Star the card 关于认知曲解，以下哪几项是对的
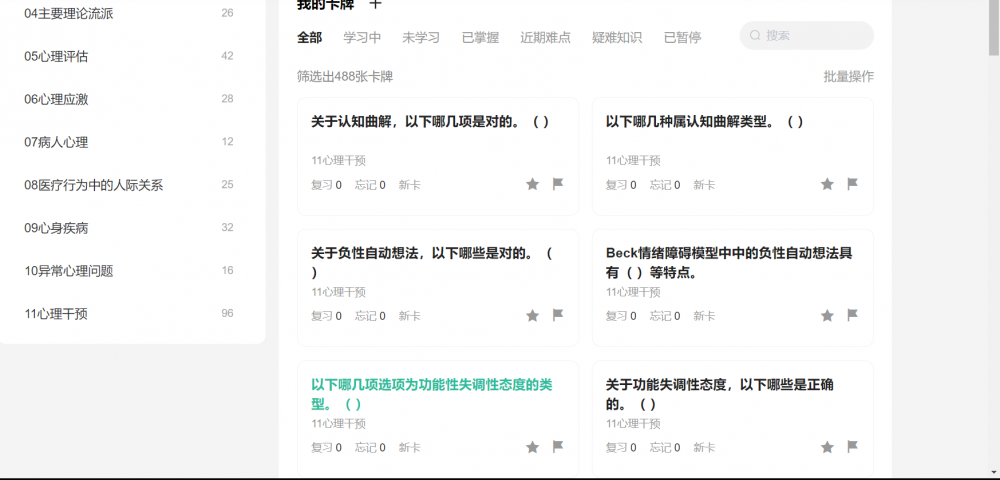Viewport: 1000px width, 480px height. coord(533,184)
